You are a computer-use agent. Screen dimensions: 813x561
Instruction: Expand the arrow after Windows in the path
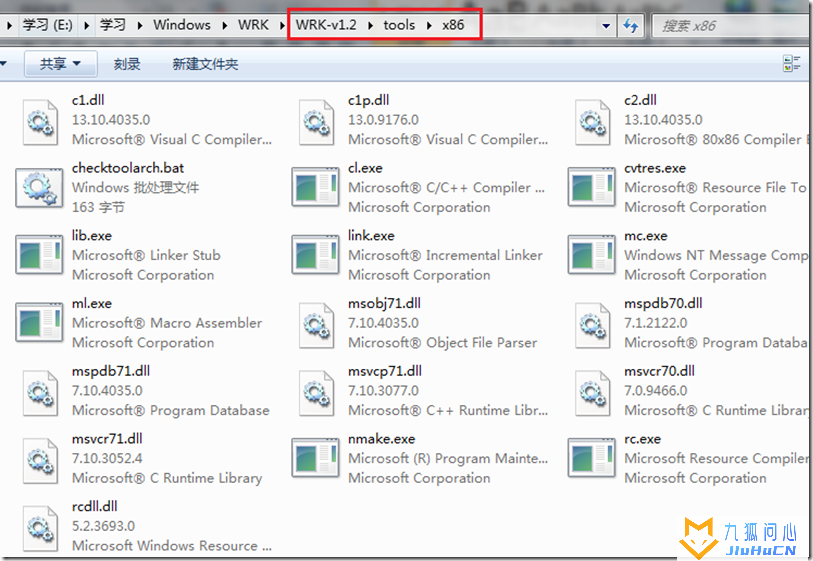(225, 25)
